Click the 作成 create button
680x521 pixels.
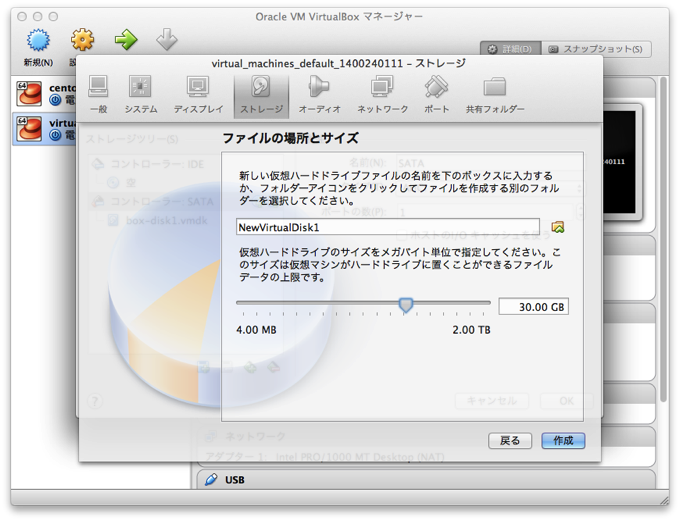click(x=563, y=440)
